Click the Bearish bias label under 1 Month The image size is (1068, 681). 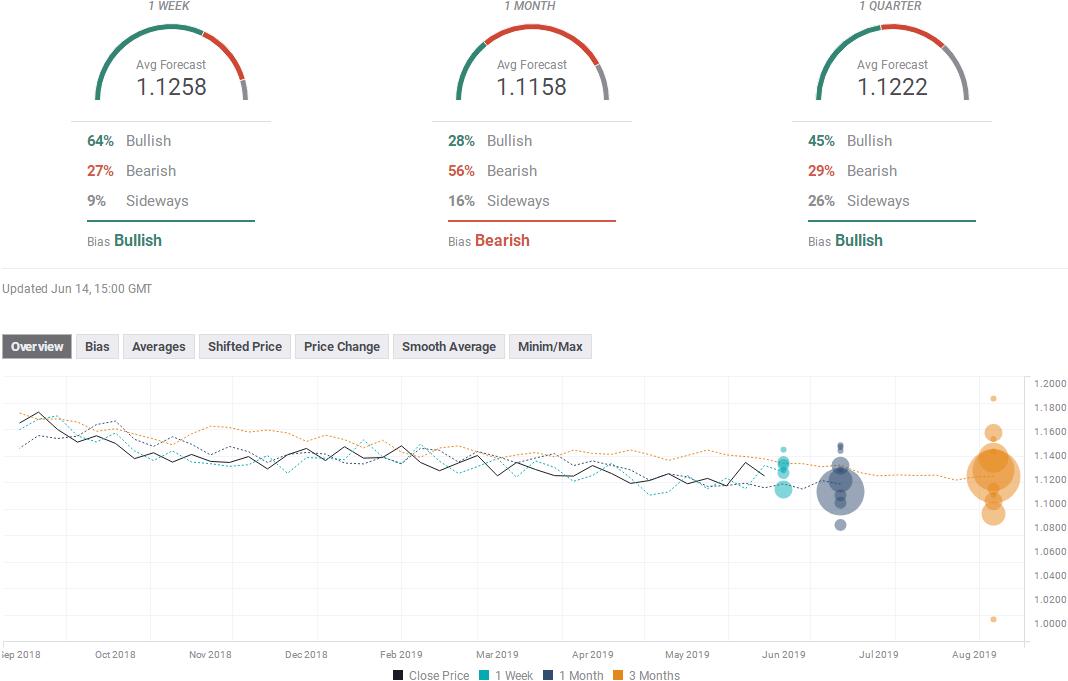[x=502, y=241]
